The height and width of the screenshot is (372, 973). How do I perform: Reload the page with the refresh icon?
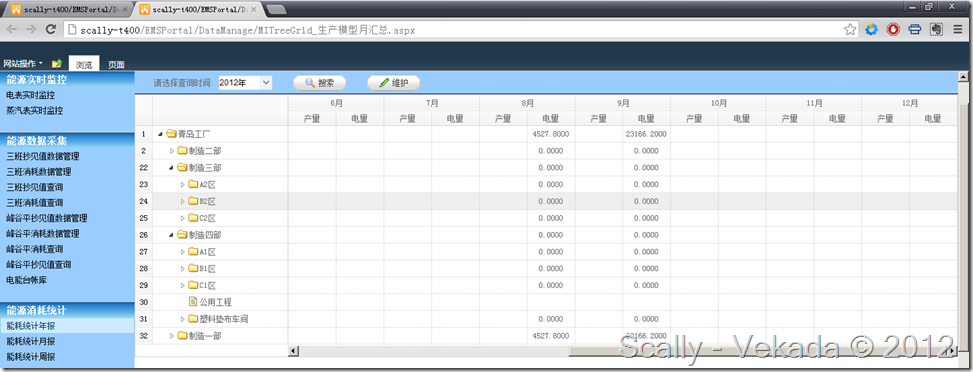click(x=51, y=29)
